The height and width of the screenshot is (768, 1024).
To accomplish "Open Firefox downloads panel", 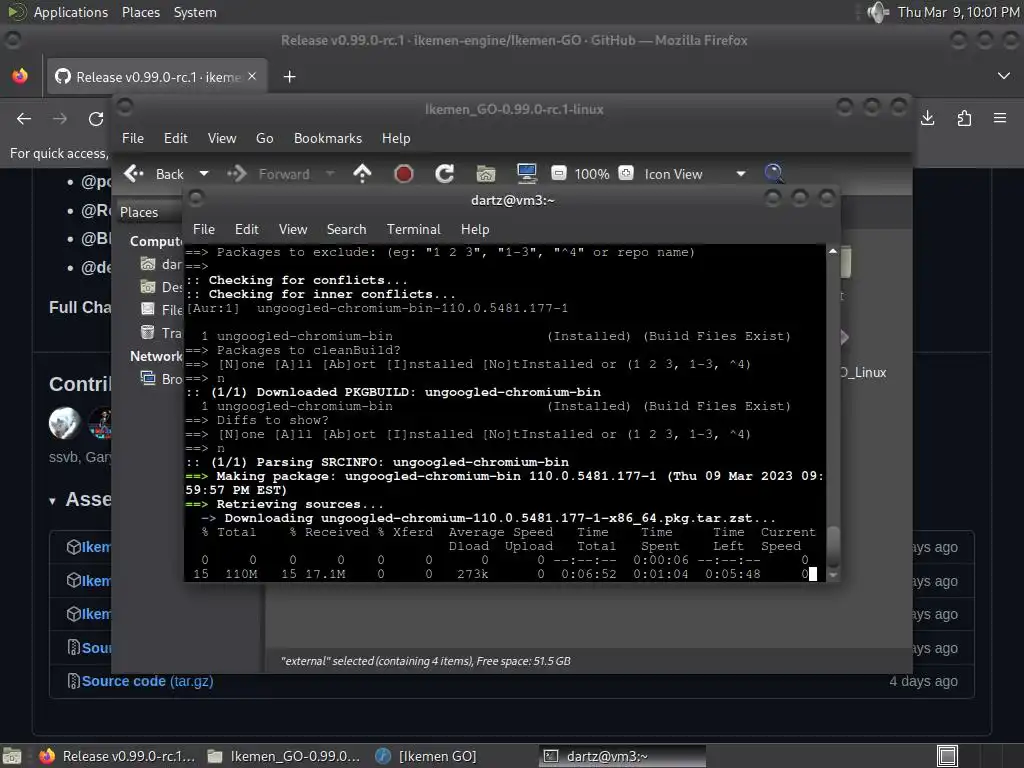I will (x=927, y=118).
